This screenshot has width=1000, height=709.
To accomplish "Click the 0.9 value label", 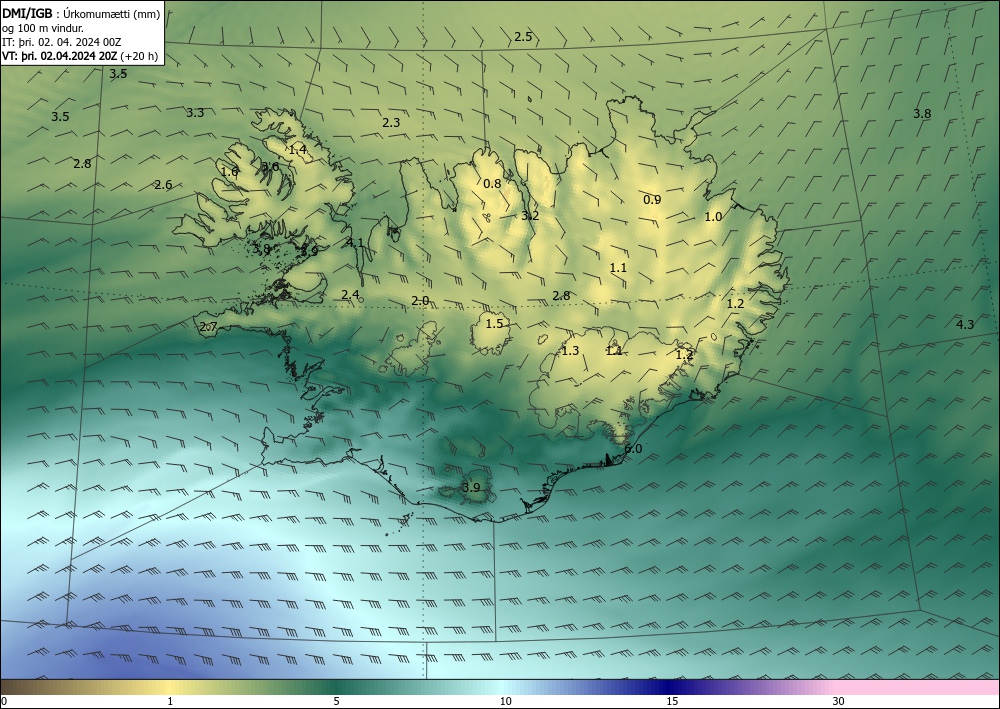I will point(652,200).
